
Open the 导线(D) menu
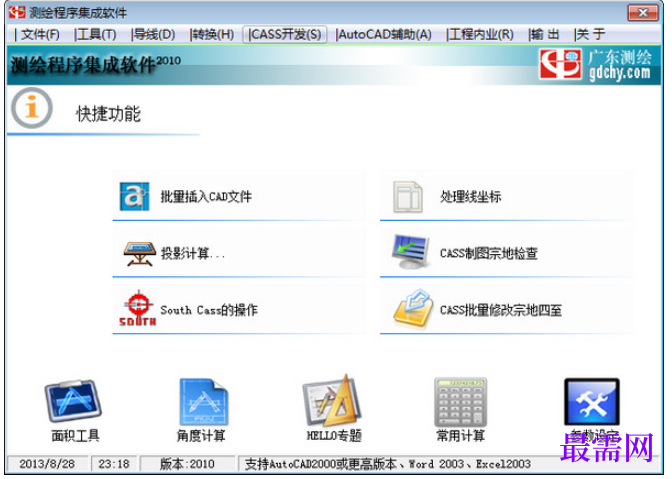(153, 34)
